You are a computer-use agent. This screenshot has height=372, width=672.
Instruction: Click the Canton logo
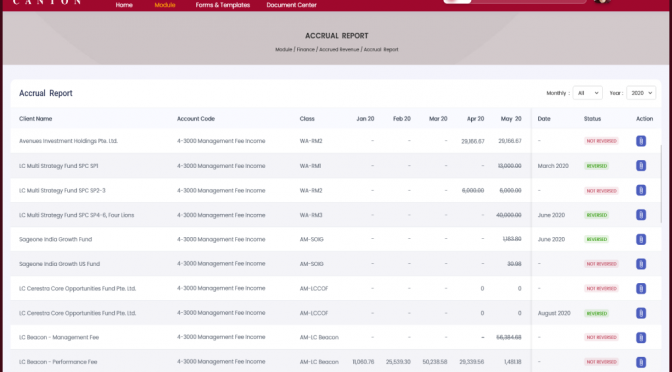tap(47, 2)
